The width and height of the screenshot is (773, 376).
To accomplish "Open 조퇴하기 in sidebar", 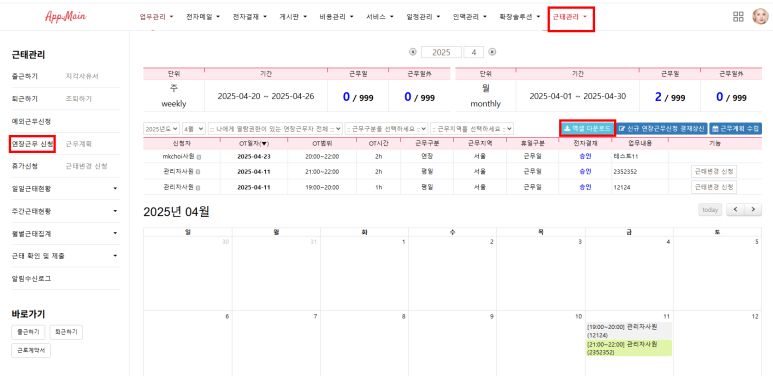I will tap(79, 99).
